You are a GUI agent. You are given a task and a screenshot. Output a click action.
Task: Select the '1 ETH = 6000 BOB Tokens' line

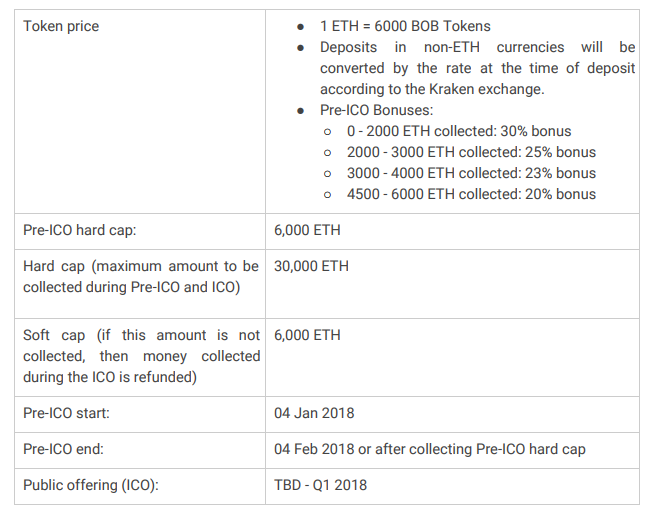click(x=405, y=26)
